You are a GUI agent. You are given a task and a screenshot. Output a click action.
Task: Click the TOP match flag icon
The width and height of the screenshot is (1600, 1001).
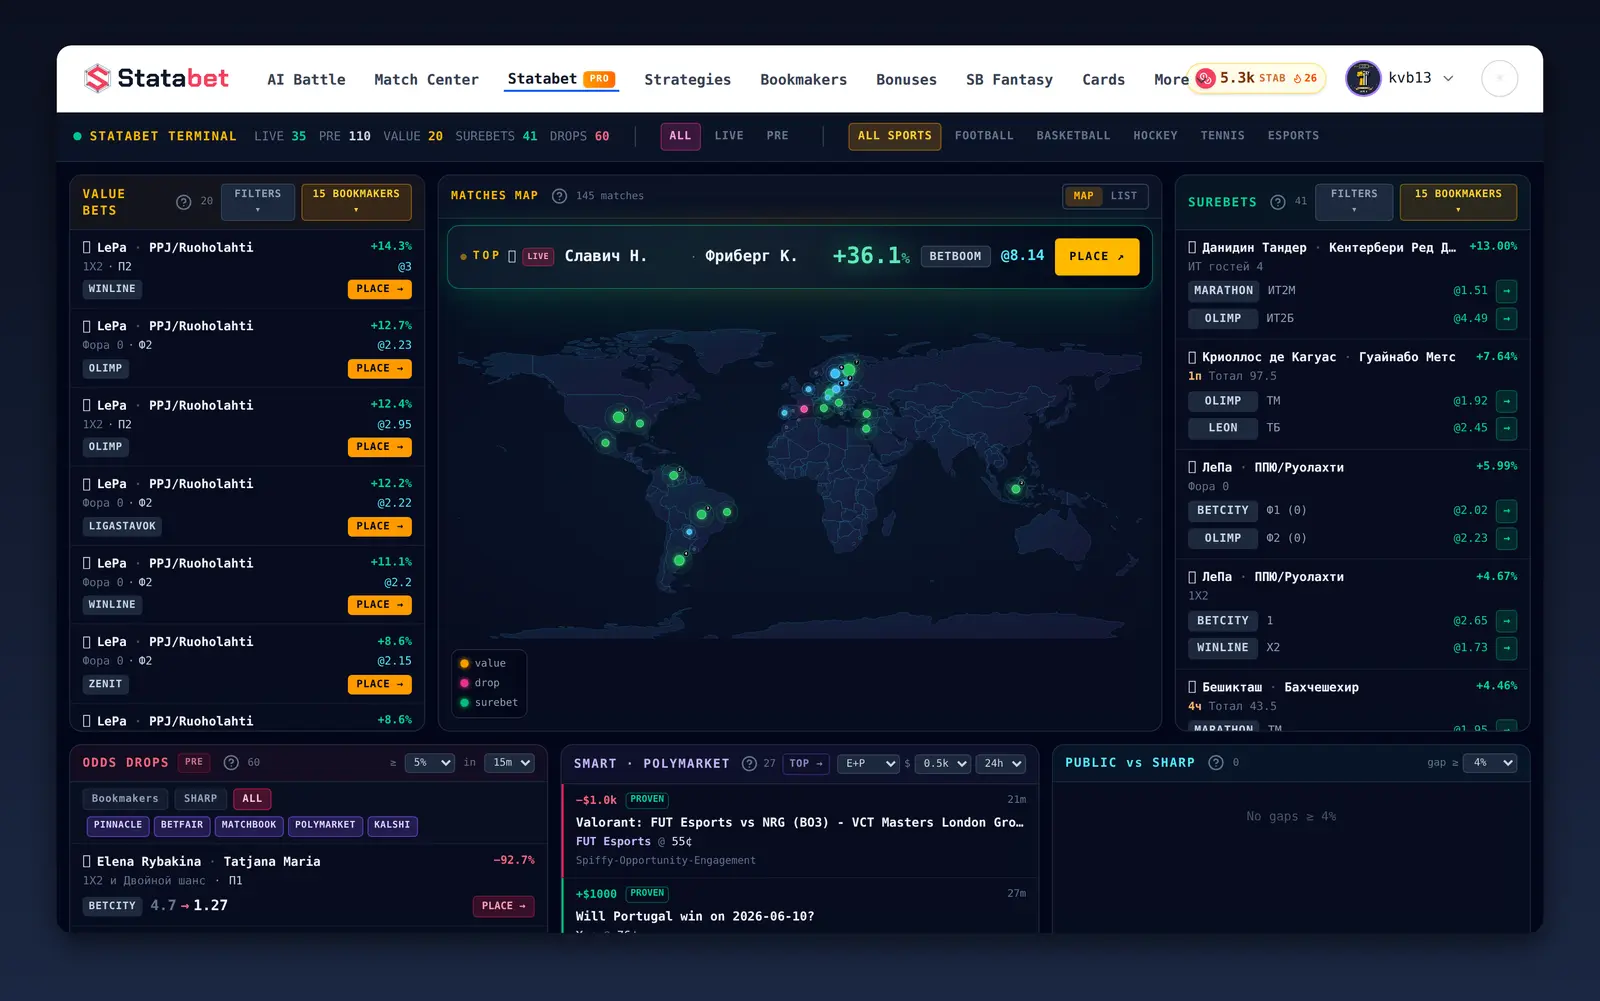click(512, 256)
